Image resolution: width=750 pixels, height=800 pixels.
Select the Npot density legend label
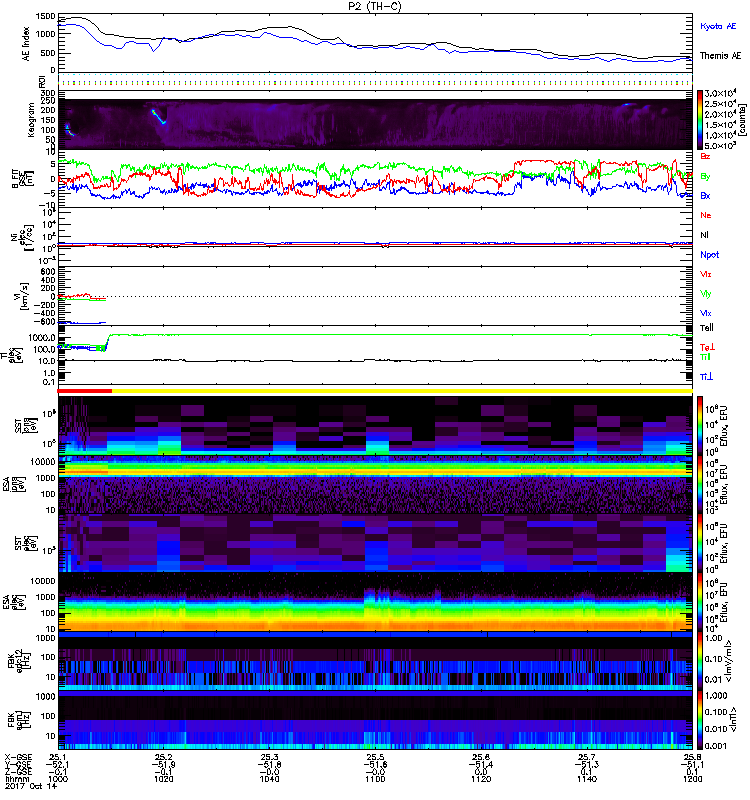(709, 254)
